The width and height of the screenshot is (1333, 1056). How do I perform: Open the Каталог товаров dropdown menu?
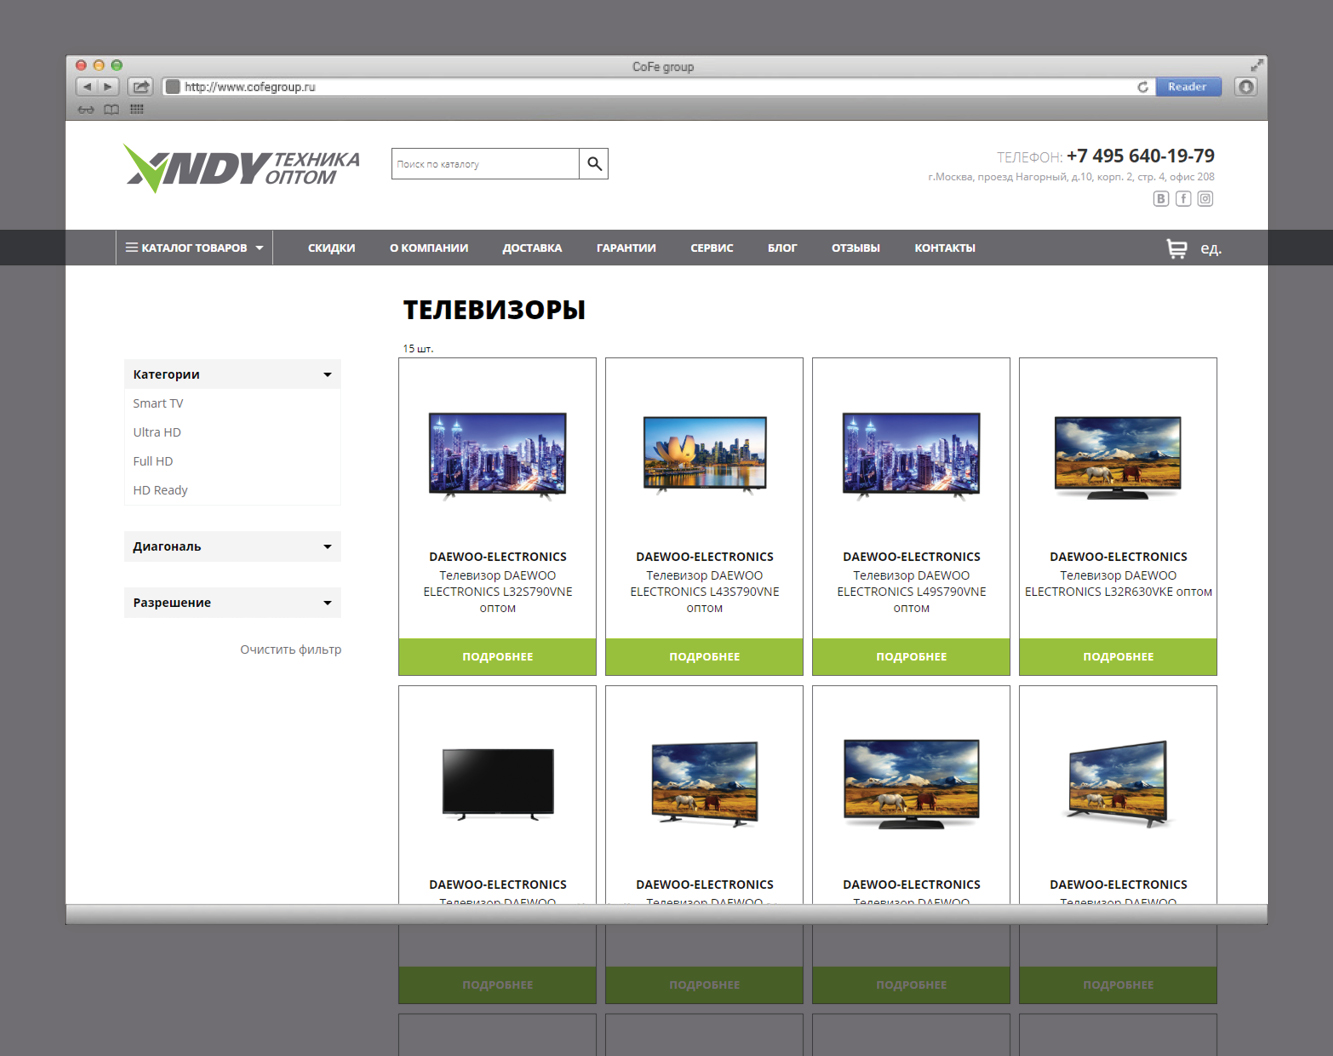[x=194, y=248]
